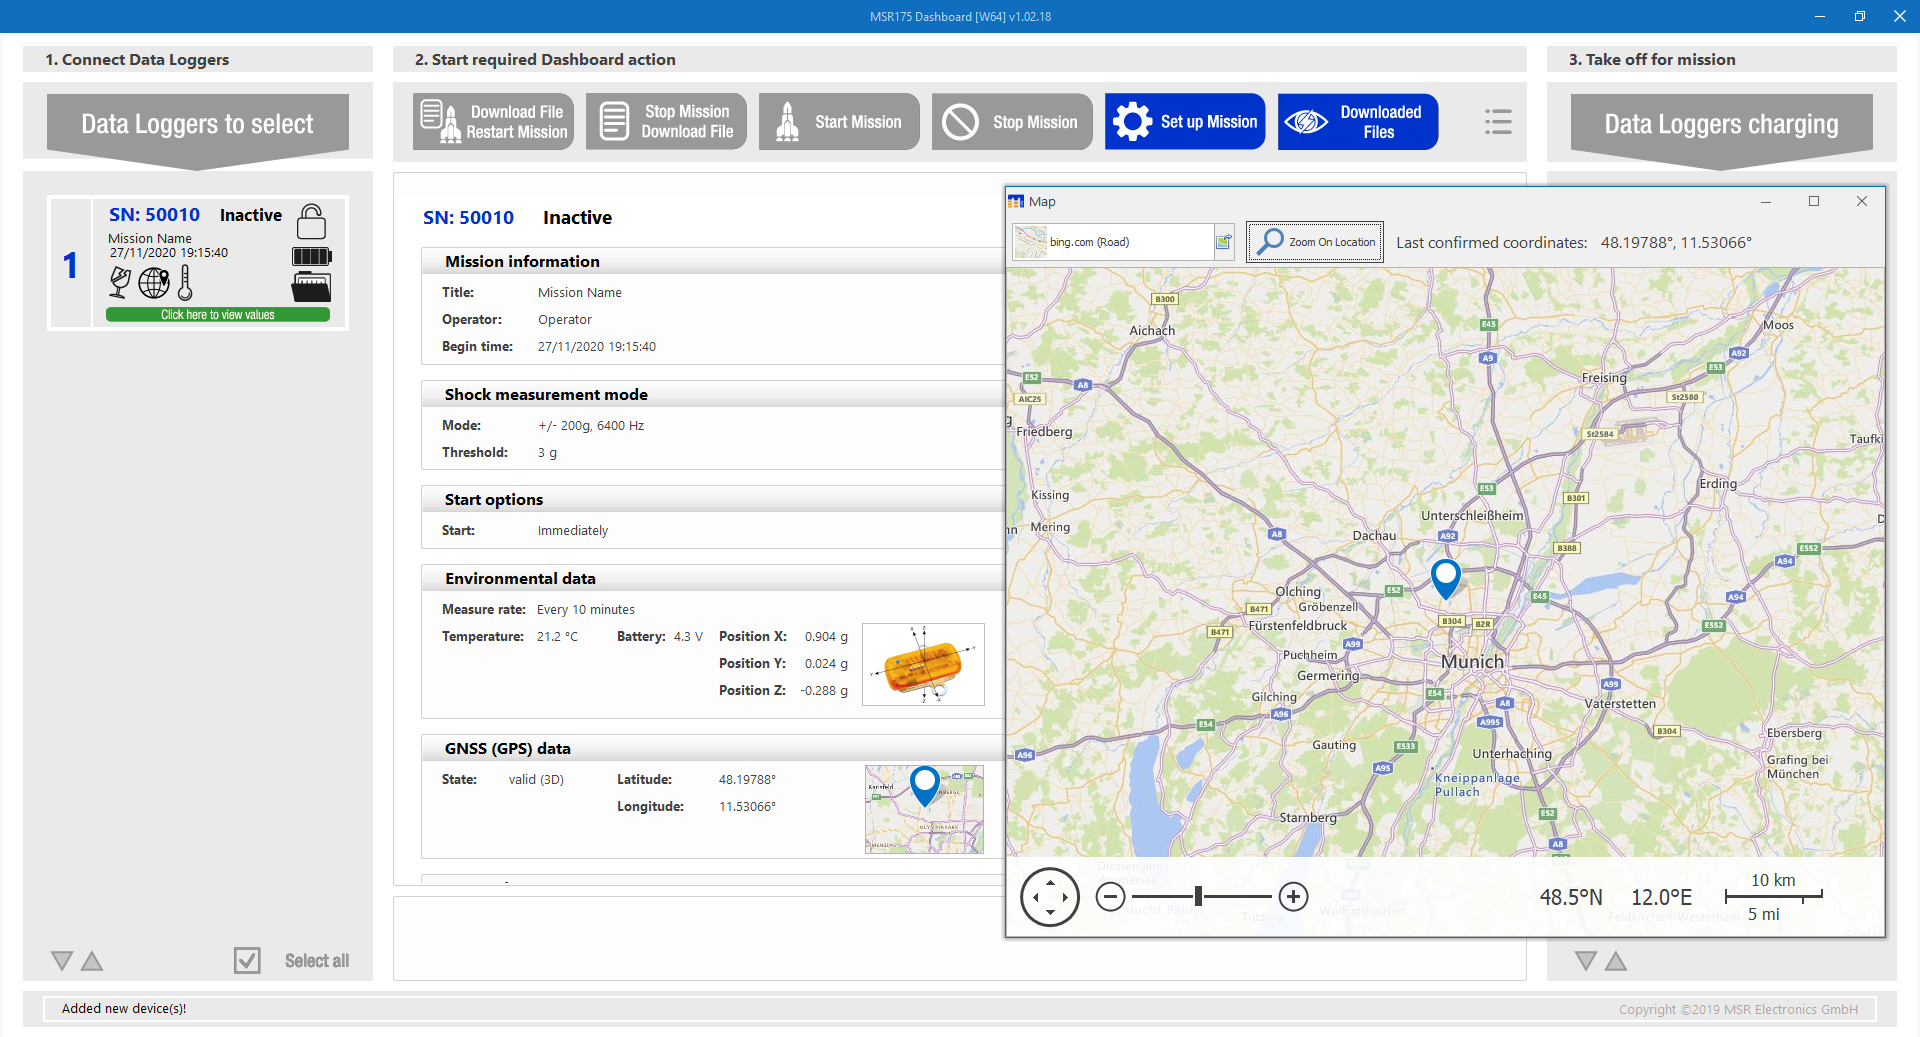Click the up arrow under Data Loggers charging
The height and width of the screenshot is (1037, 1920).
[1616, 961]
